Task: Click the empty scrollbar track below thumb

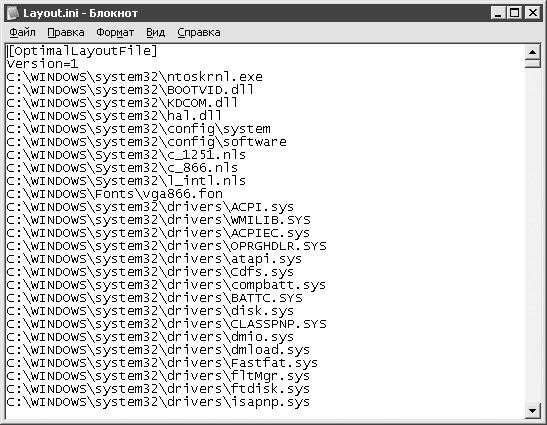Action: click(x=533, y=236)
